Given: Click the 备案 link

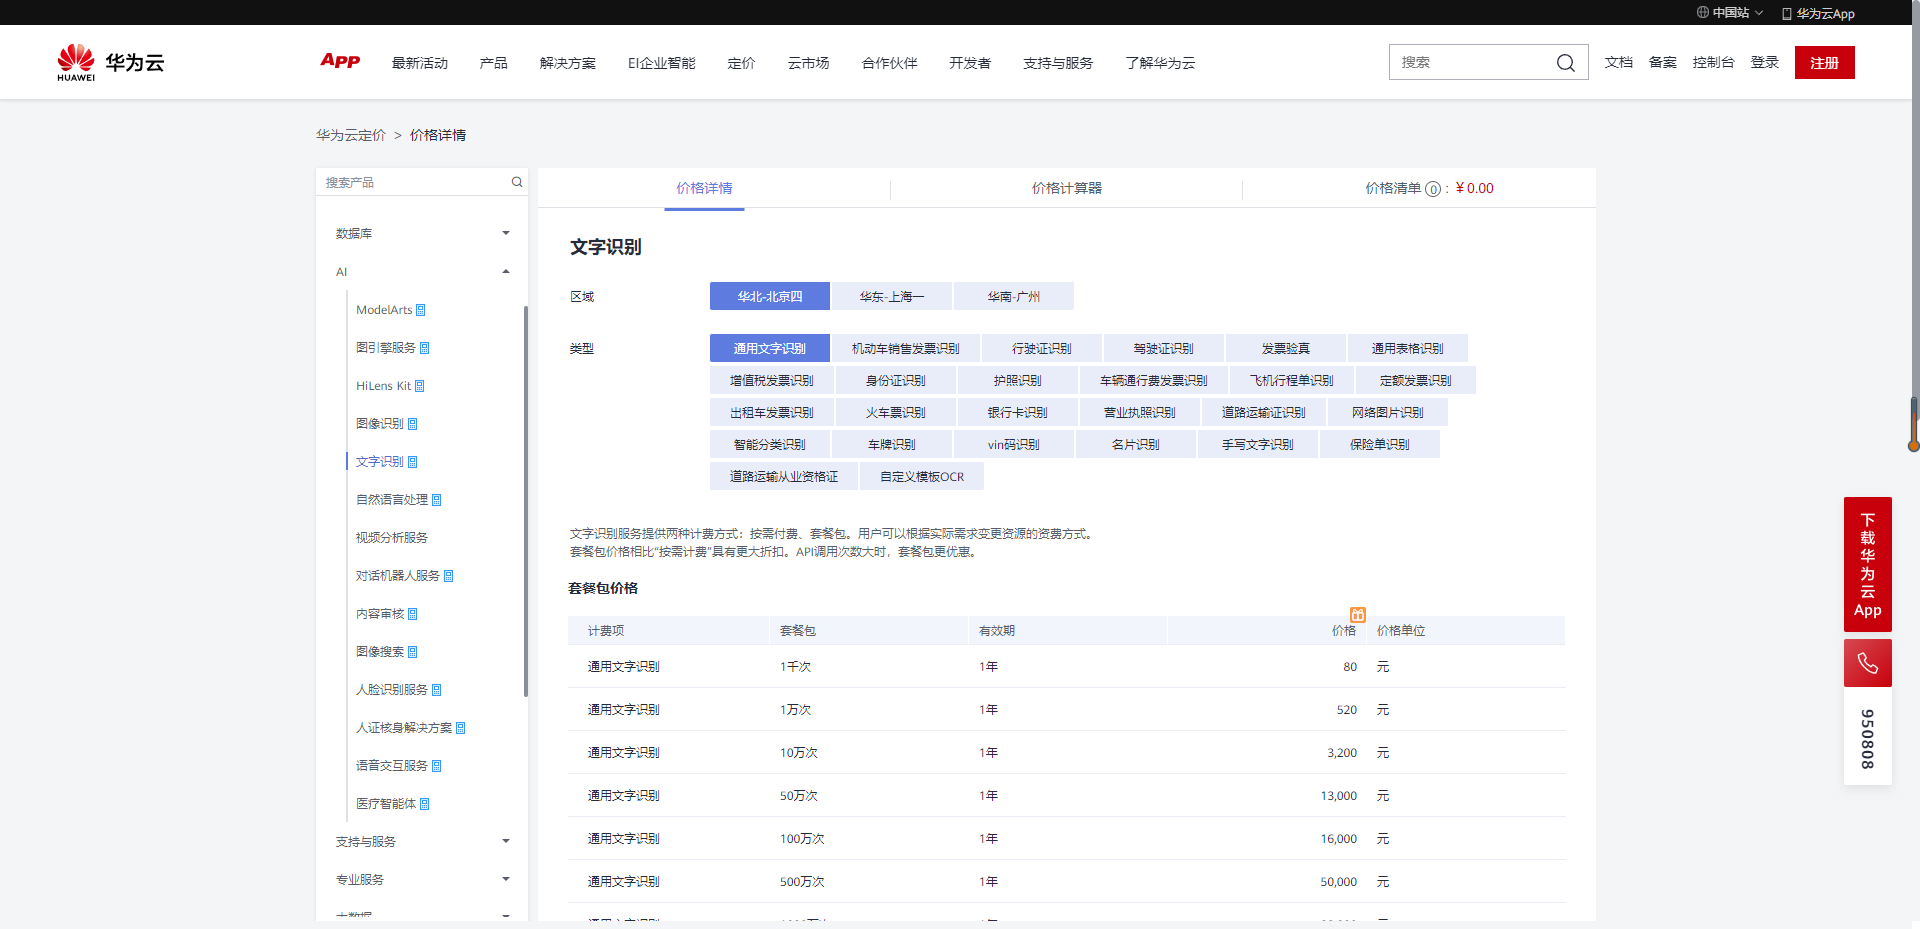Looking at the screenshot, I should [x=1663, y=62].
